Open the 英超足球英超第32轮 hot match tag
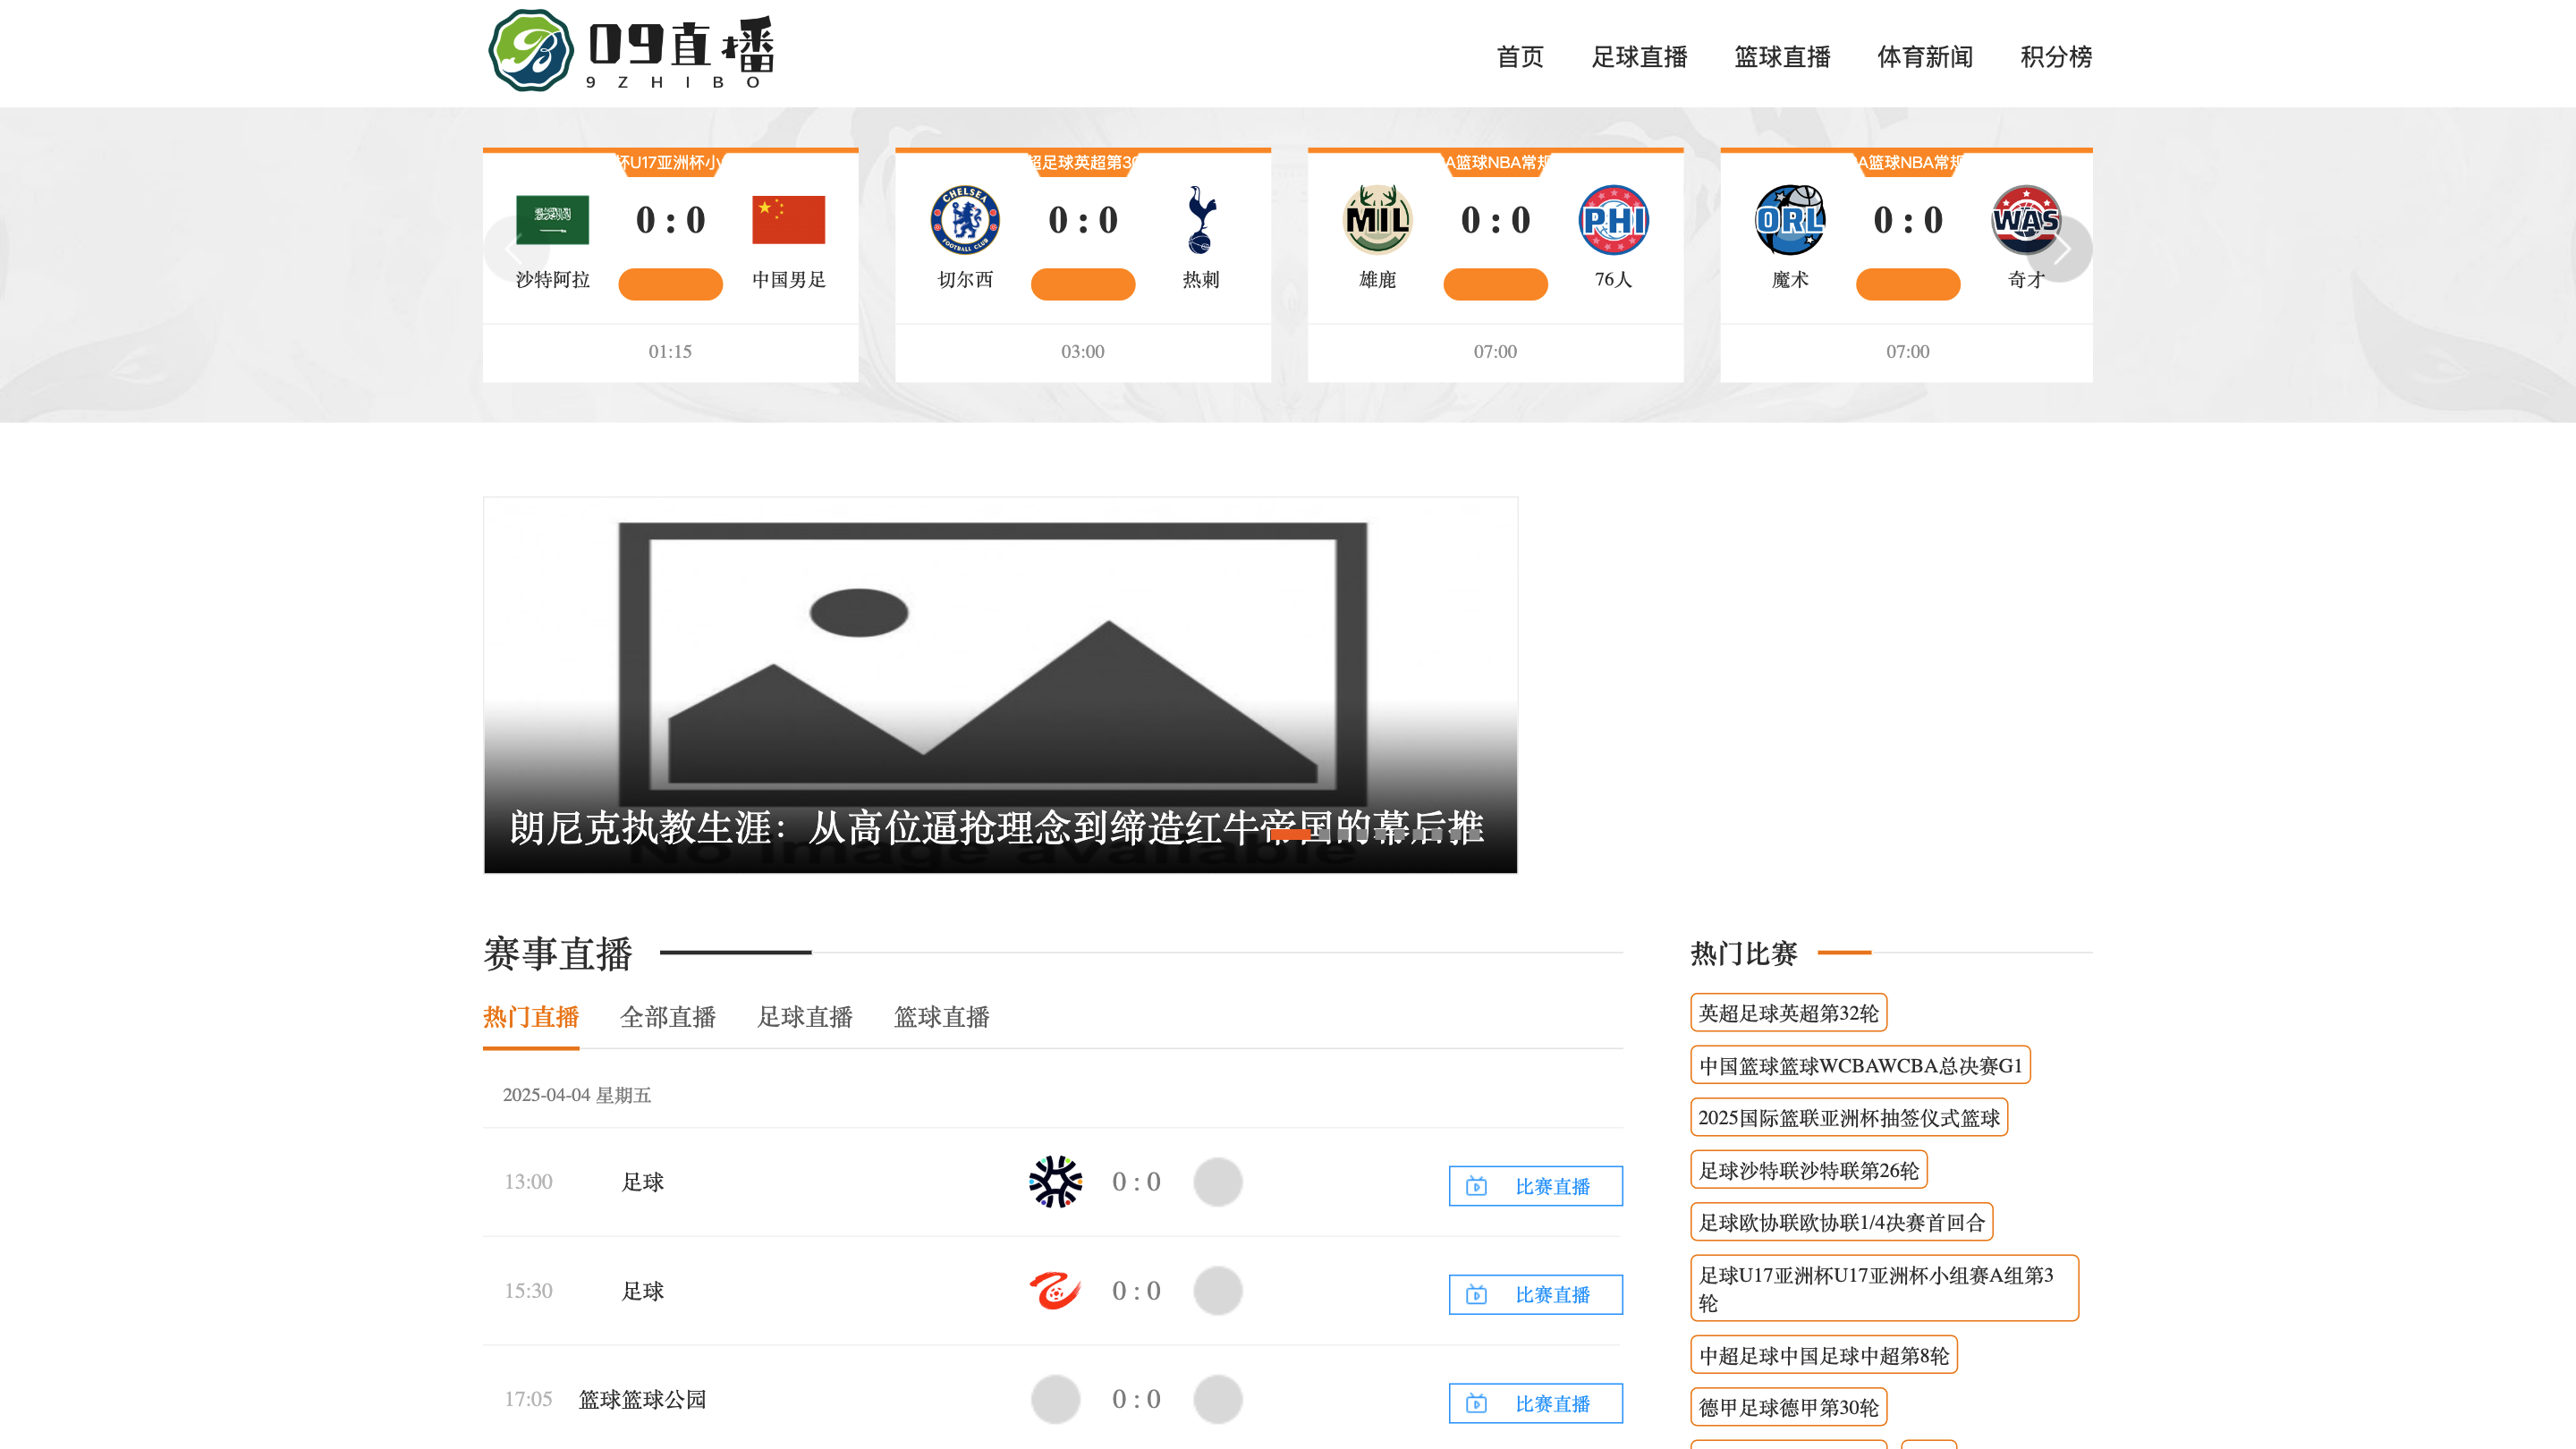This screenshot has height=1449, width=2576. (1788, 1013)
